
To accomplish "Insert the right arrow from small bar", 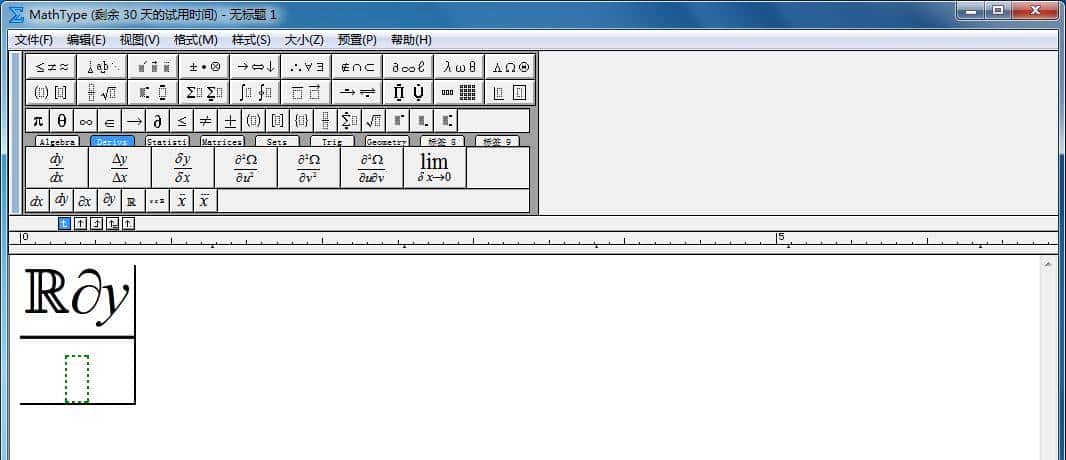I will (x=134, y=121).
